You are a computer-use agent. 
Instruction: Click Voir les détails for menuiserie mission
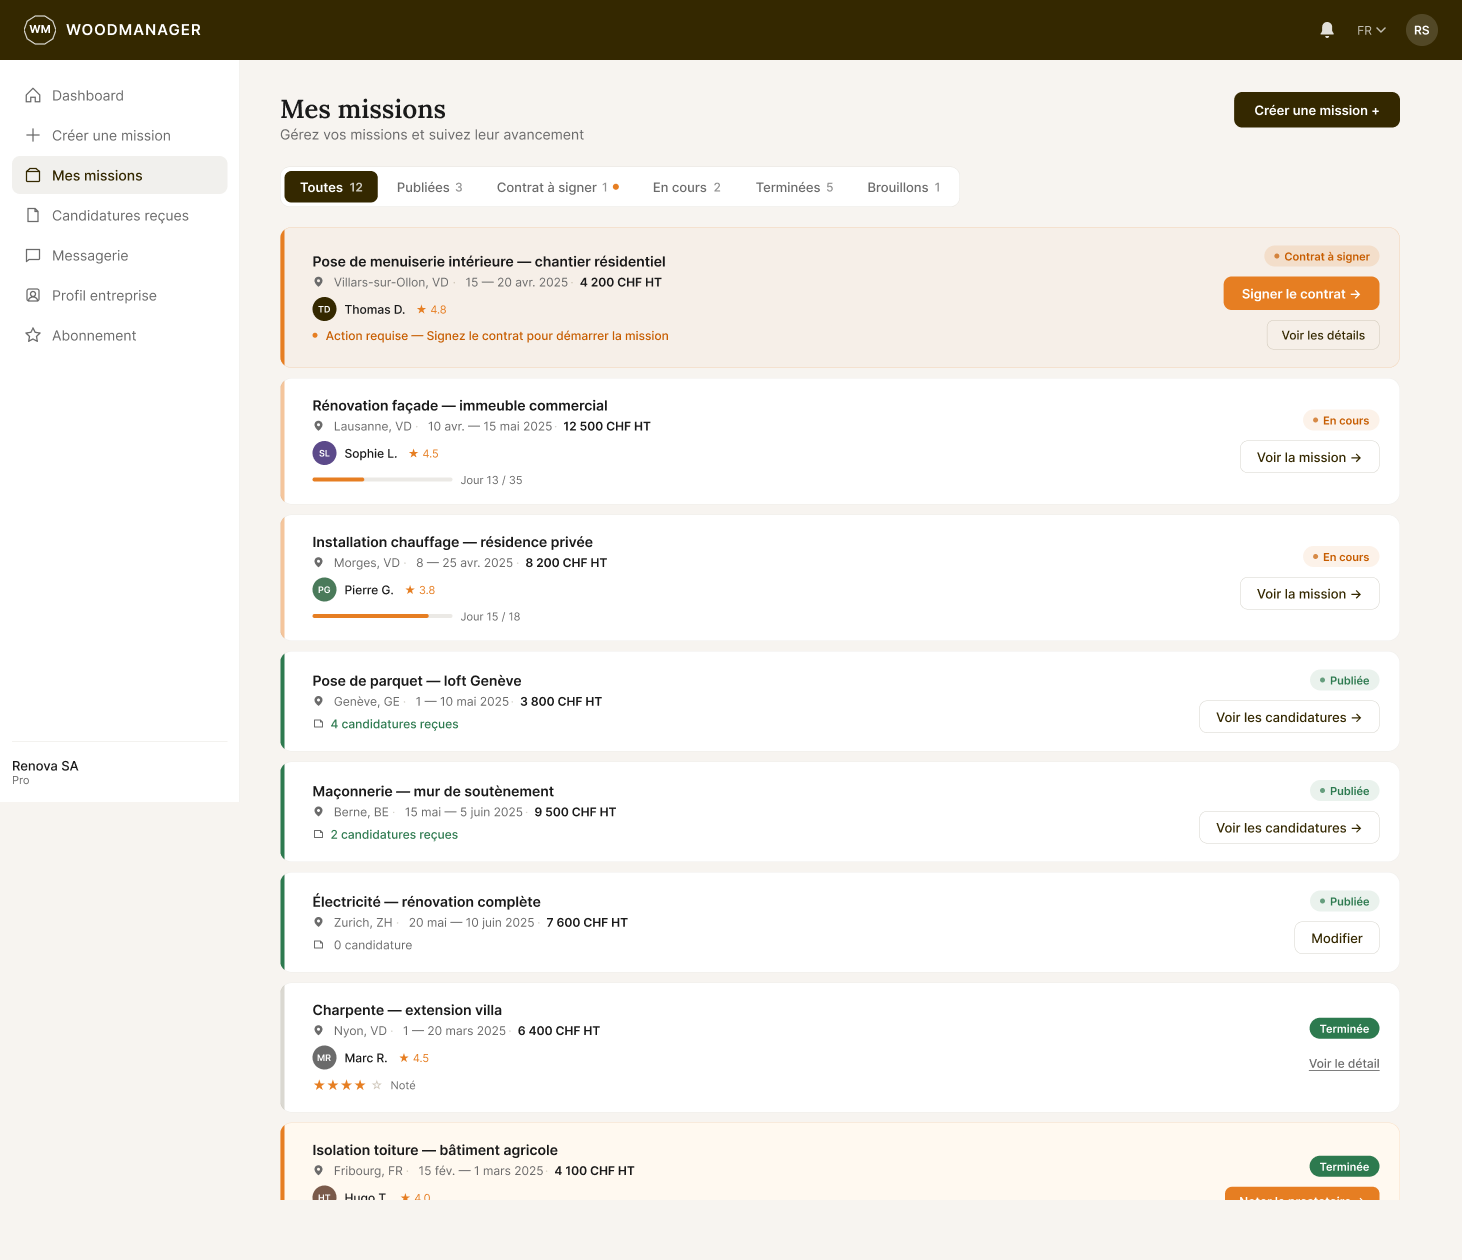1323,335
